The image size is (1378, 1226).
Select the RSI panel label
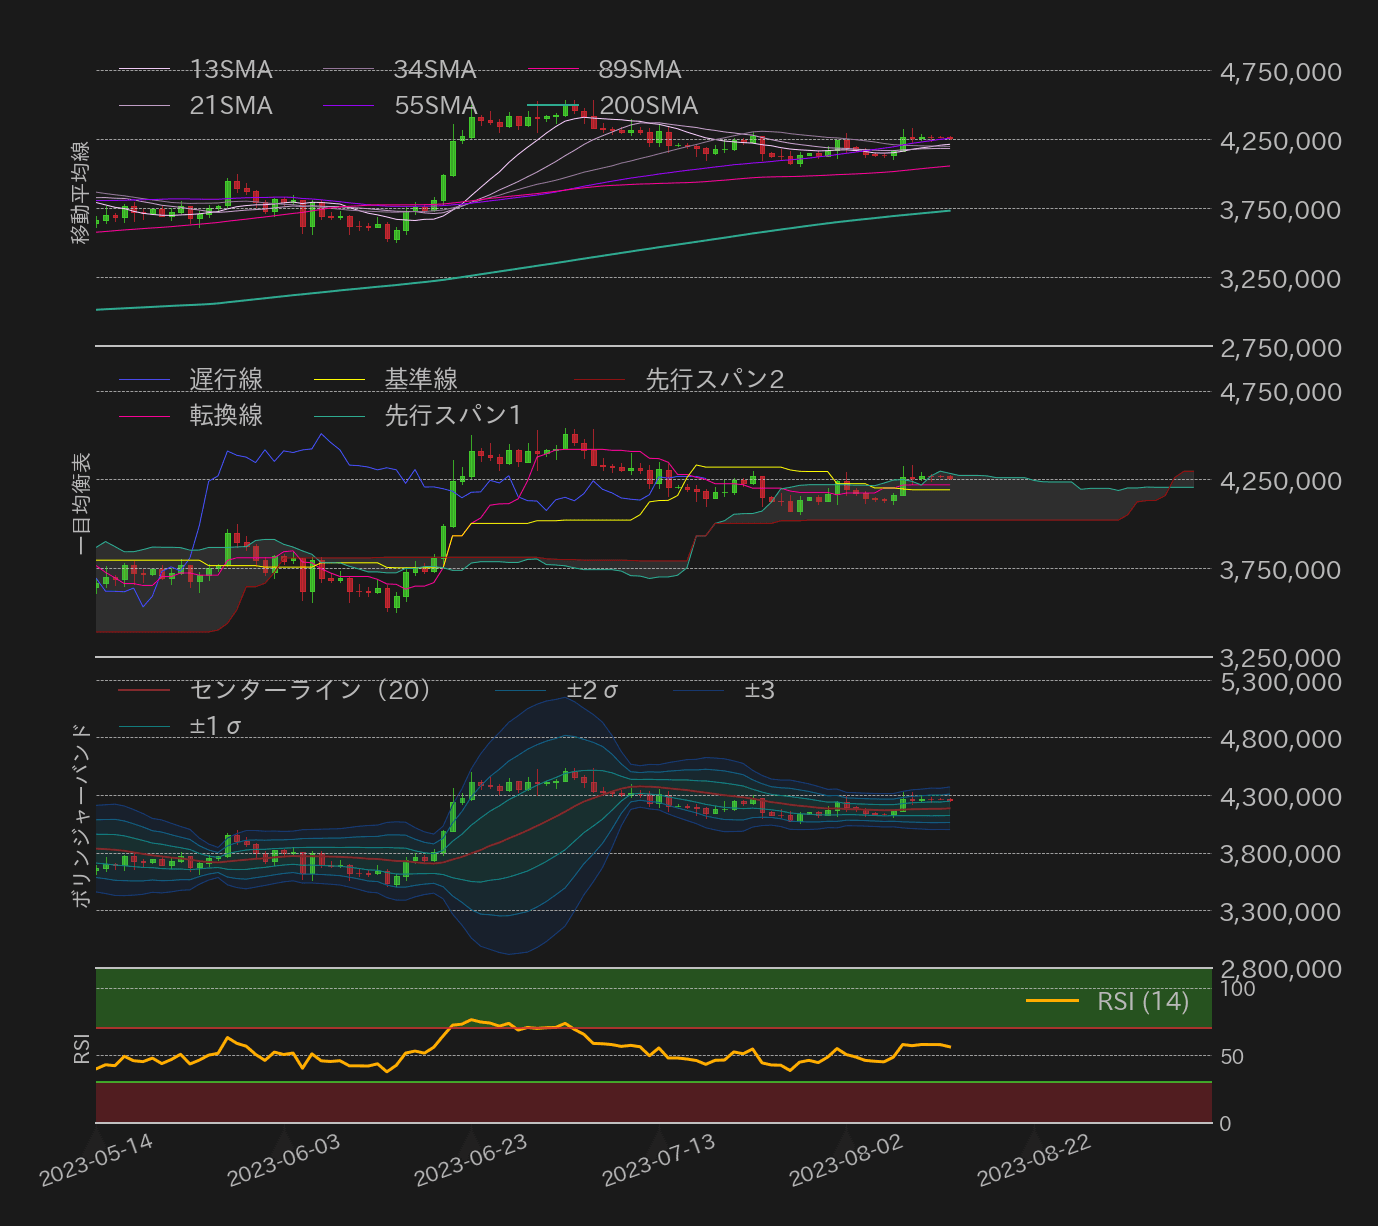pos(80,1051)
